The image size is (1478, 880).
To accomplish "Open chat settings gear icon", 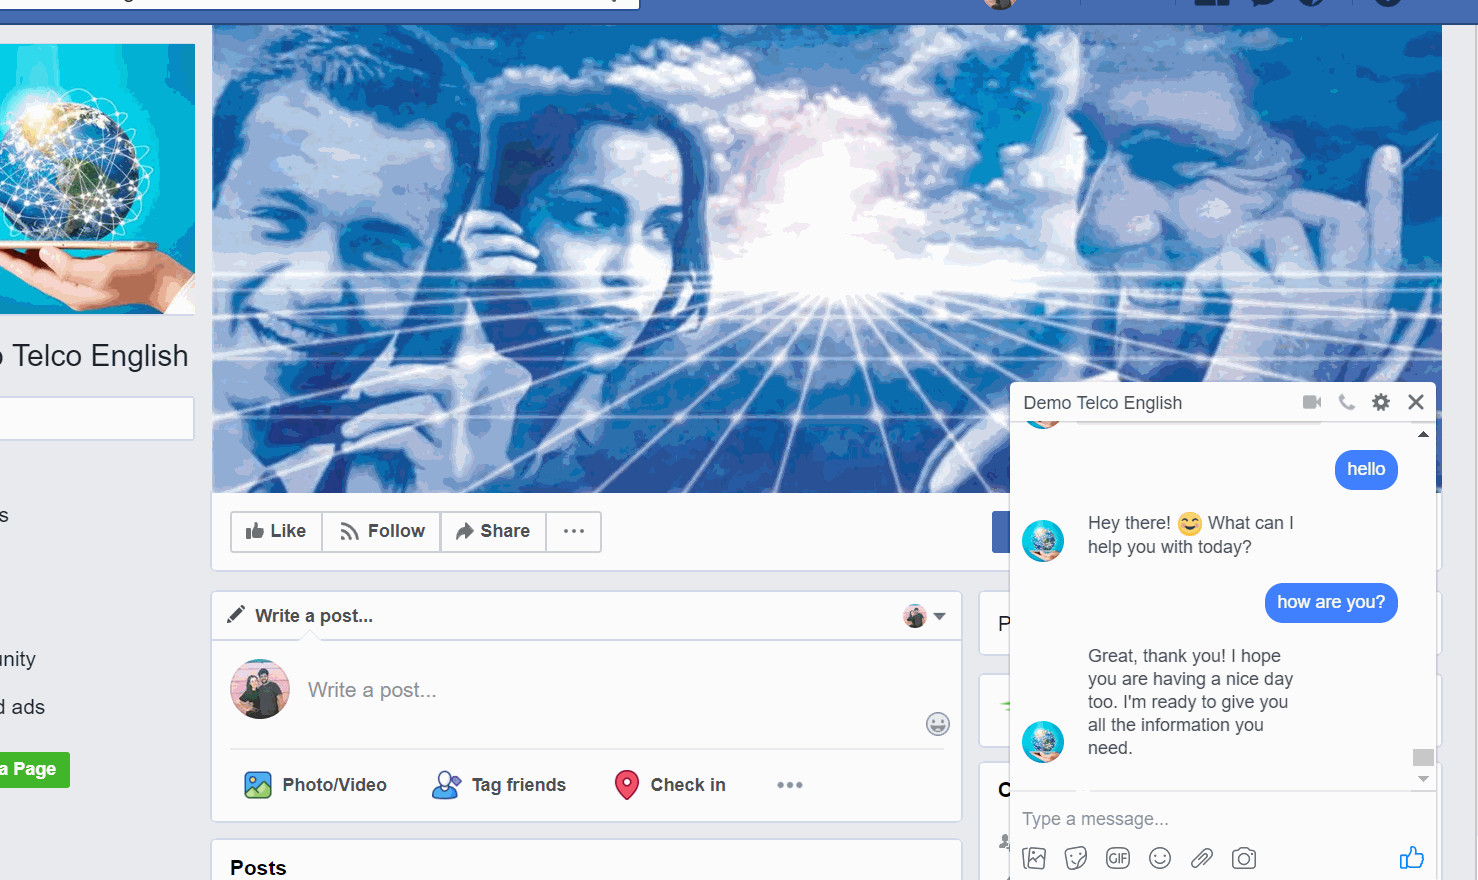I will [x=1381, y=402].
